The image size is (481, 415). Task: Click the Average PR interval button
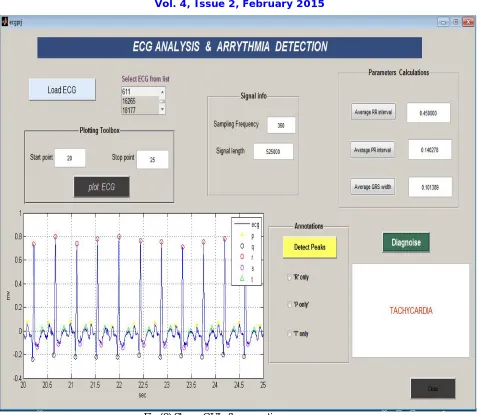(x=372, y=150)
